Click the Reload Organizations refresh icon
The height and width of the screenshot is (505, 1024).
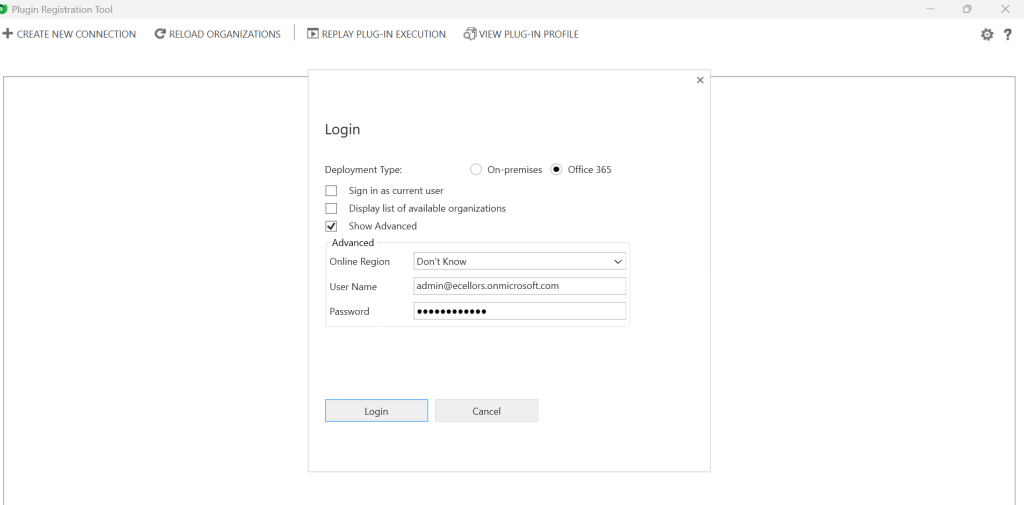[160, 34]
